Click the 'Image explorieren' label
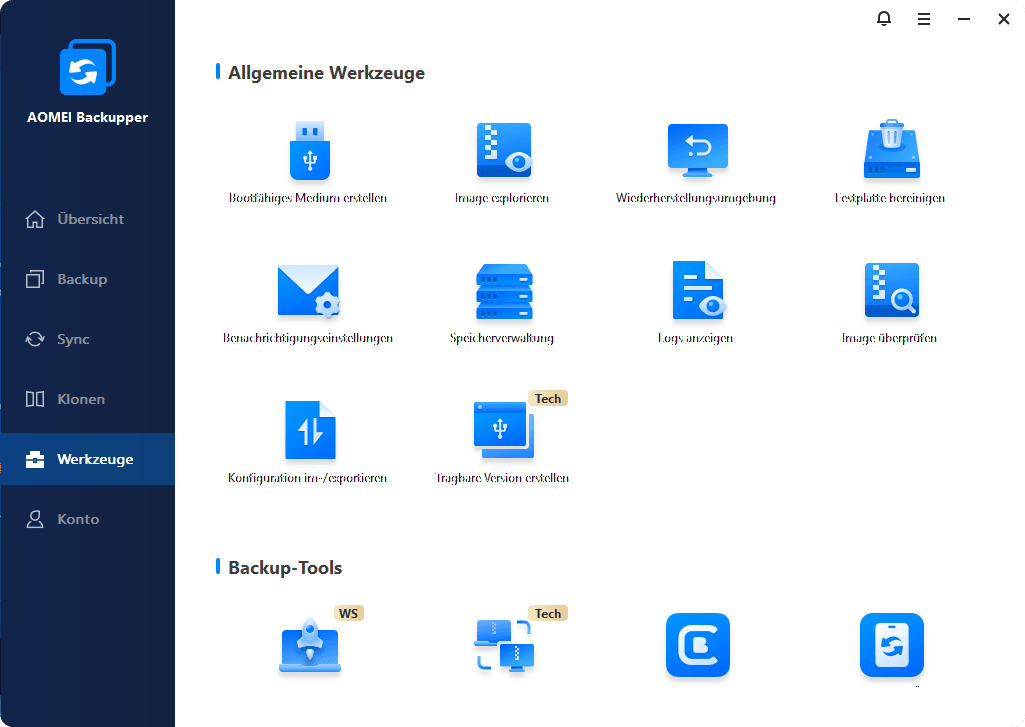Screen dimensions: 1025x727 (x=502, y=198)
